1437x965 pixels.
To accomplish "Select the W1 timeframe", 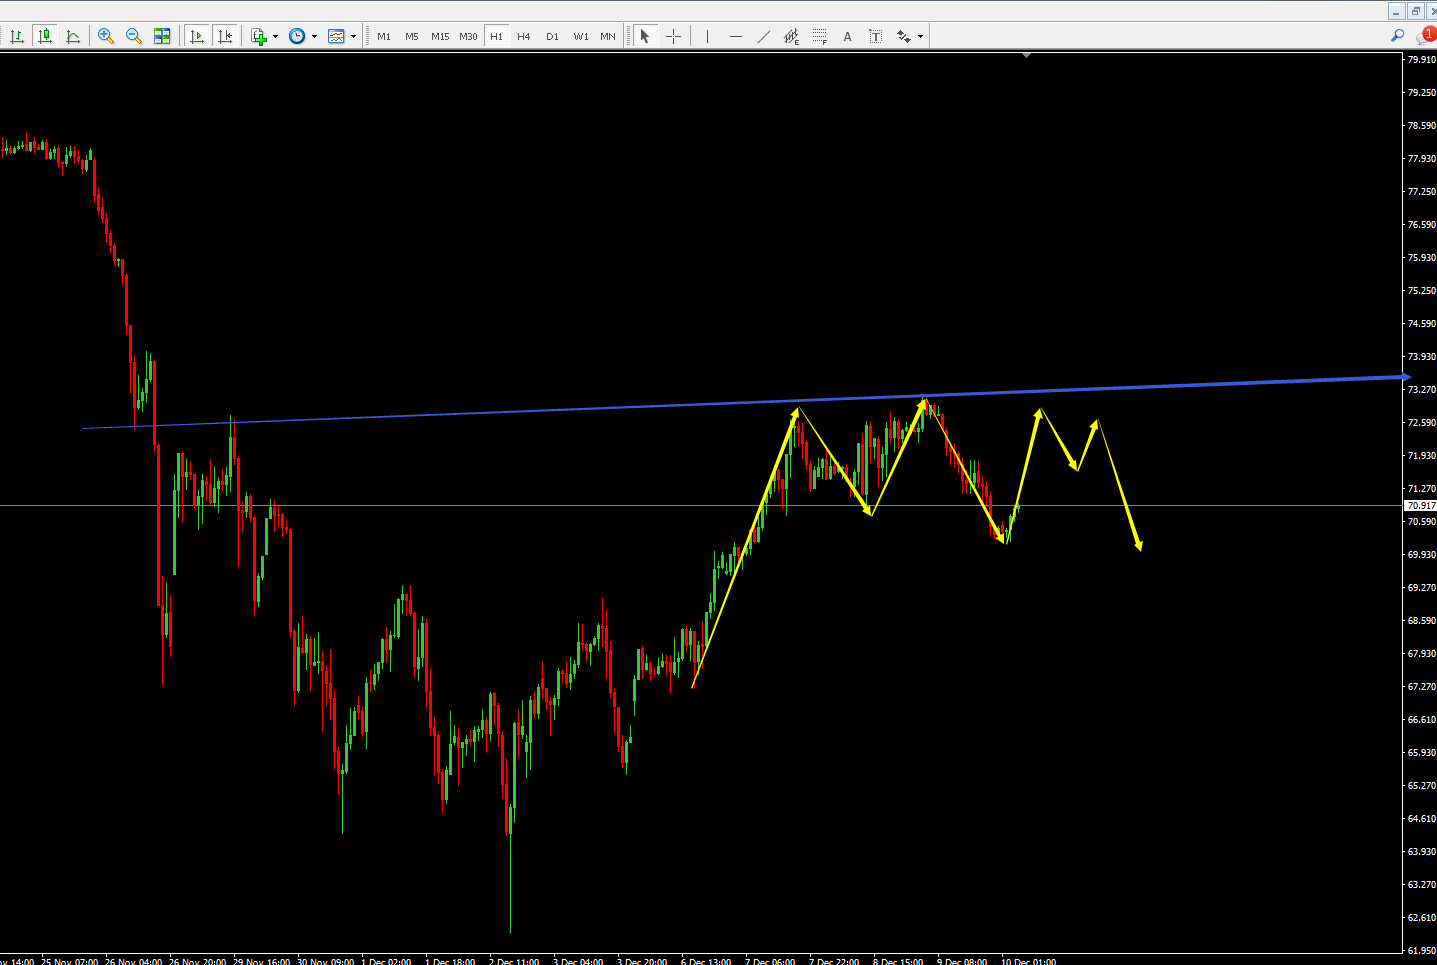I will pos(581,36).
